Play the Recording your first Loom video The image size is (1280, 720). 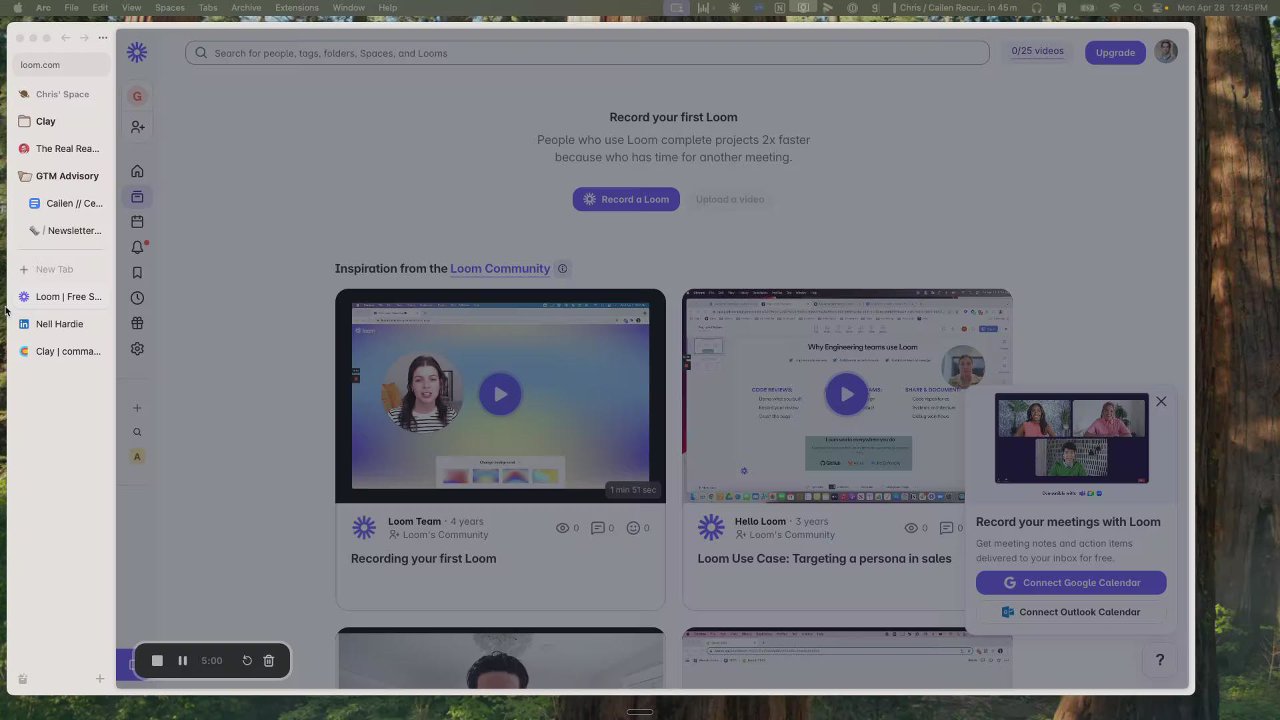click(x=500, y=394)
